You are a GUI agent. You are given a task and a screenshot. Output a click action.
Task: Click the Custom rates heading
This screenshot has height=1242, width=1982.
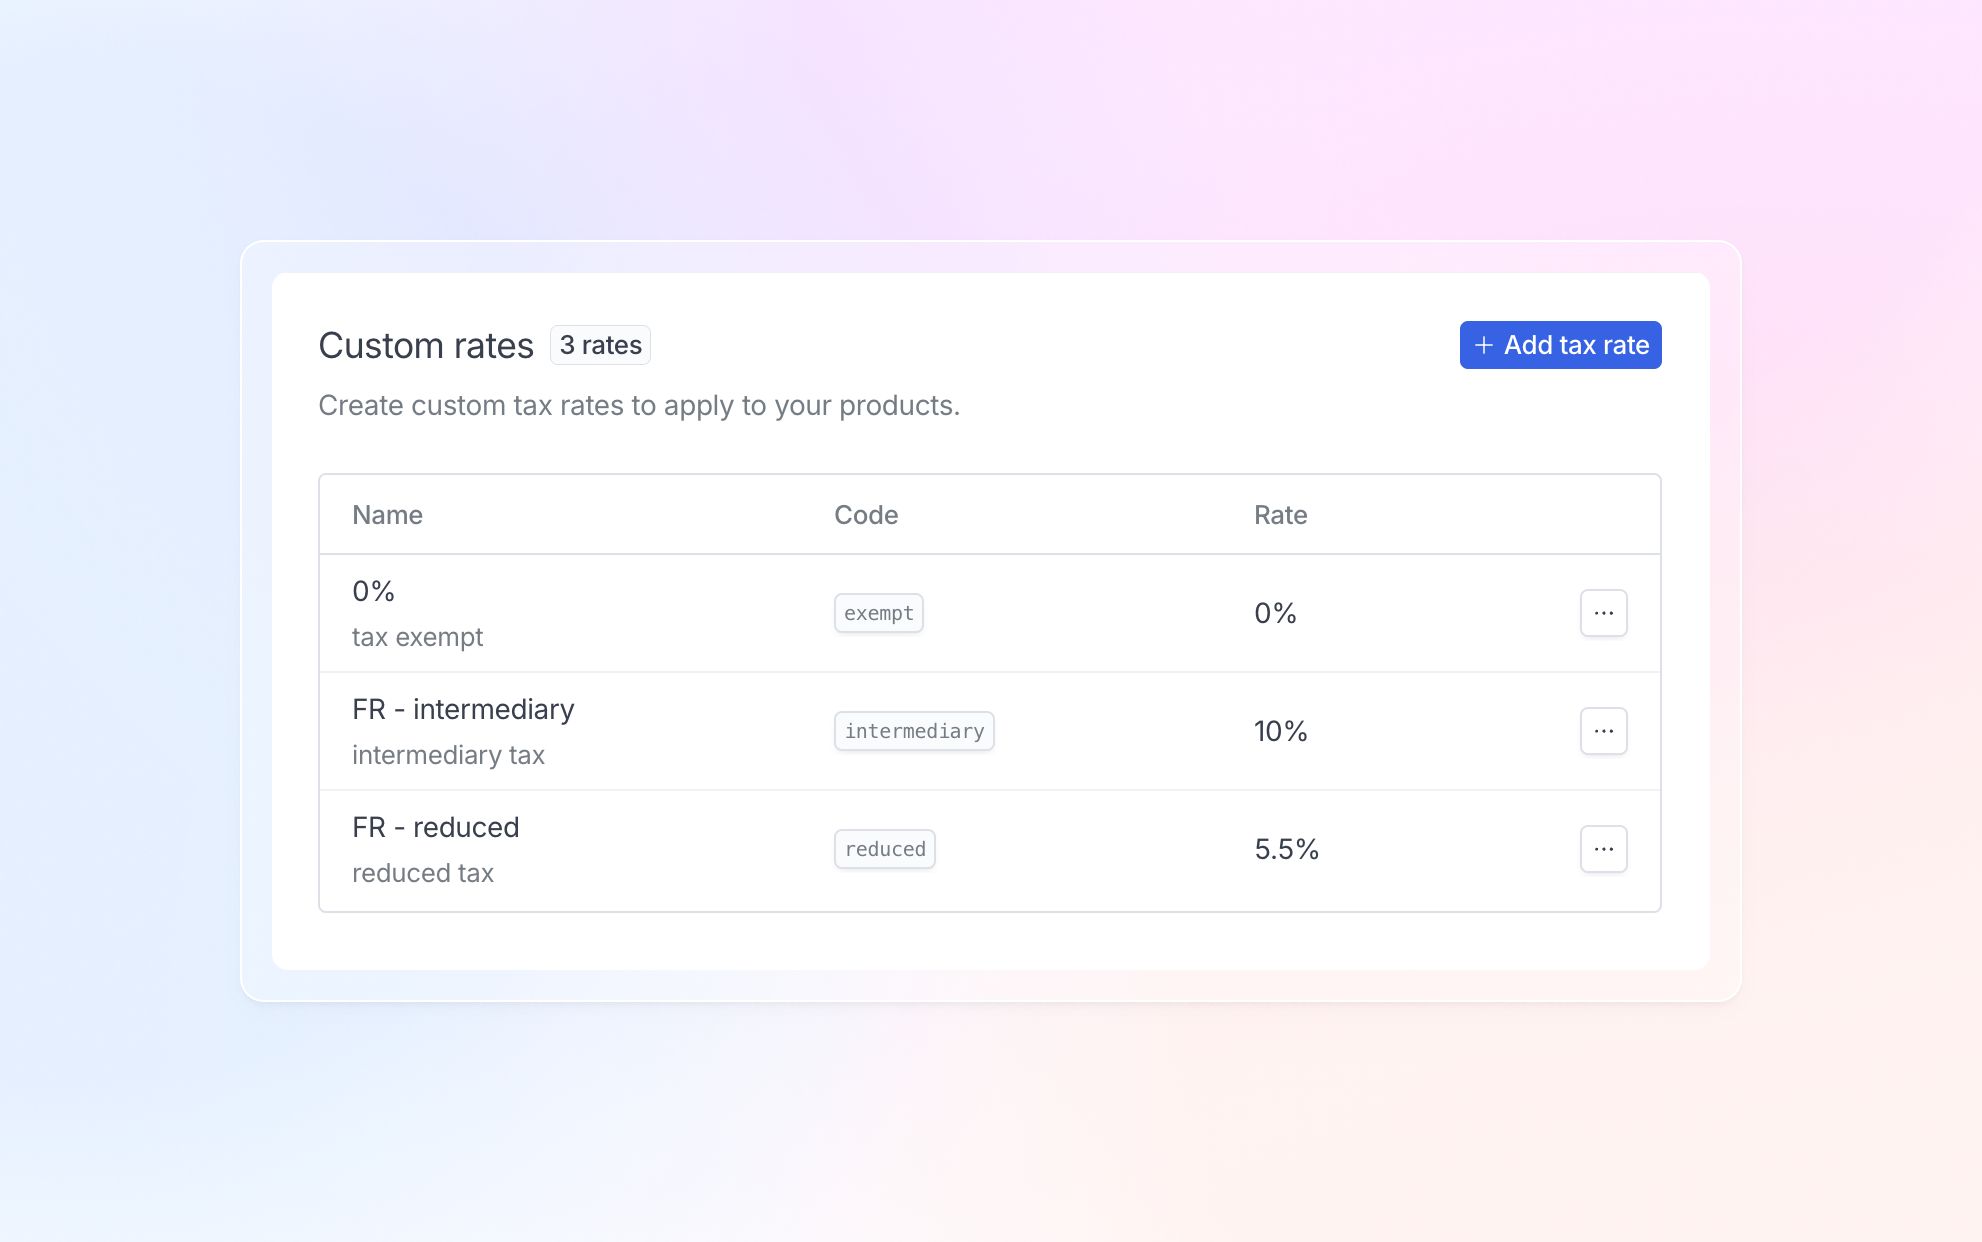[426, 345]
